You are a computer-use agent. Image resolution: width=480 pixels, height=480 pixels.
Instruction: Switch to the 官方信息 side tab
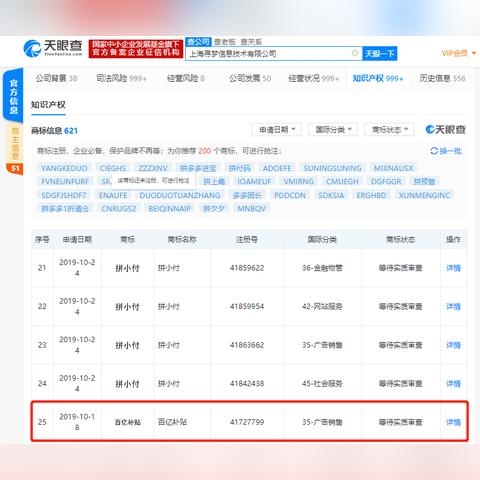pyautogui.click(x=13, y=96)
